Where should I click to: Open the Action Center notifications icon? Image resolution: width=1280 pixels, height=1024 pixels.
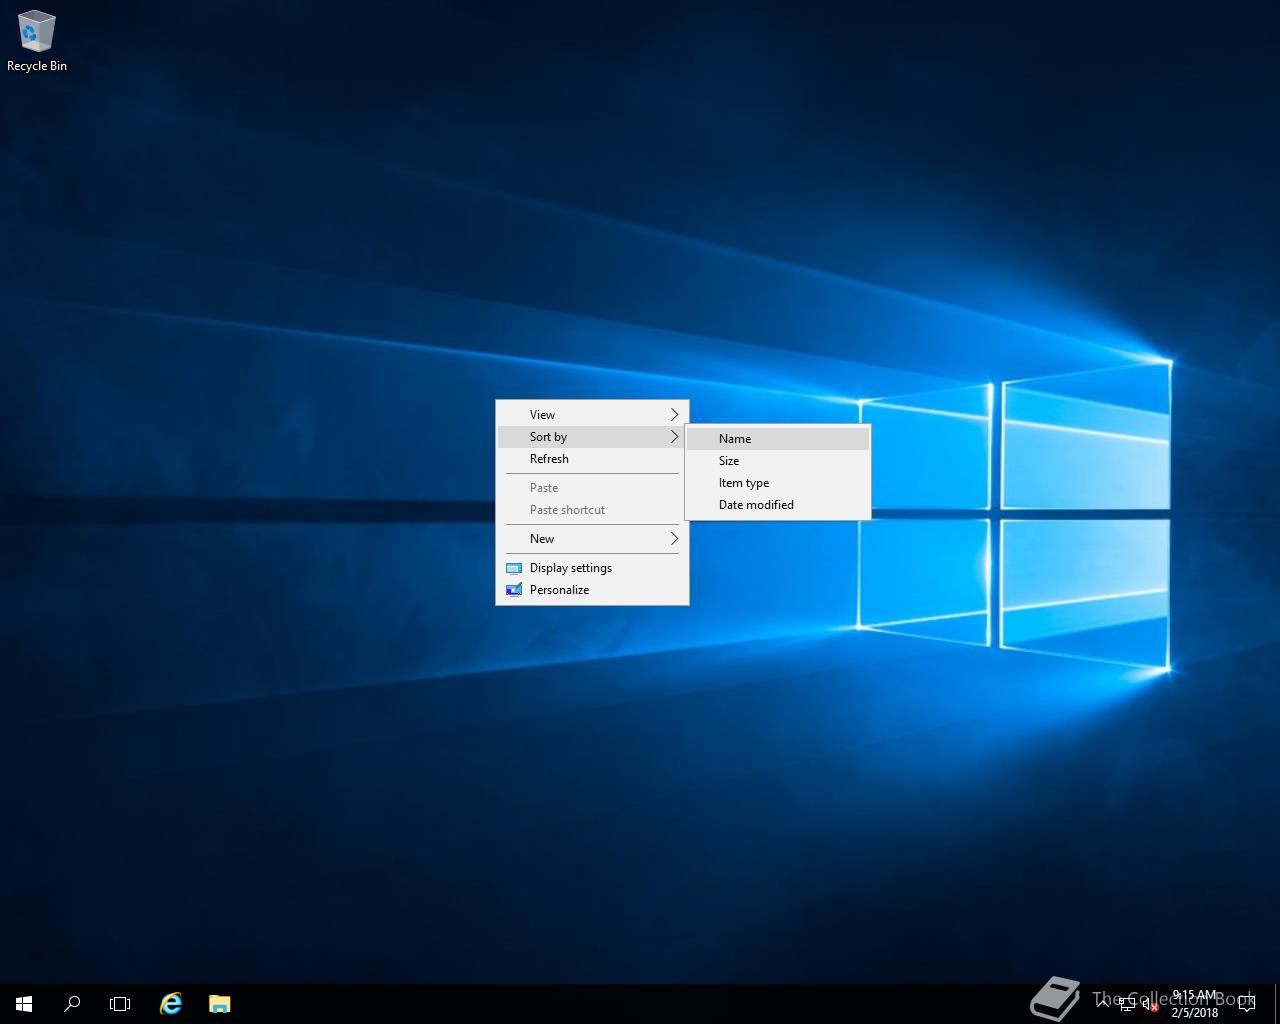(1247, 1004)
